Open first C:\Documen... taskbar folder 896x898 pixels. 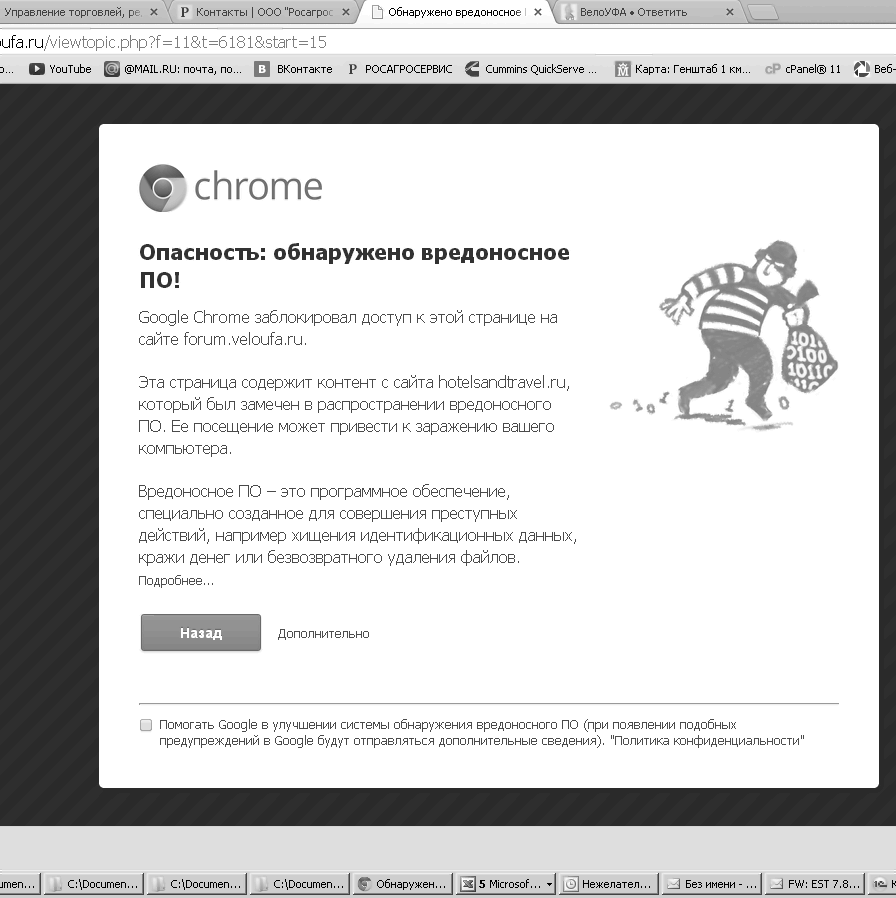pyautogui.click(x=94, y=884)
